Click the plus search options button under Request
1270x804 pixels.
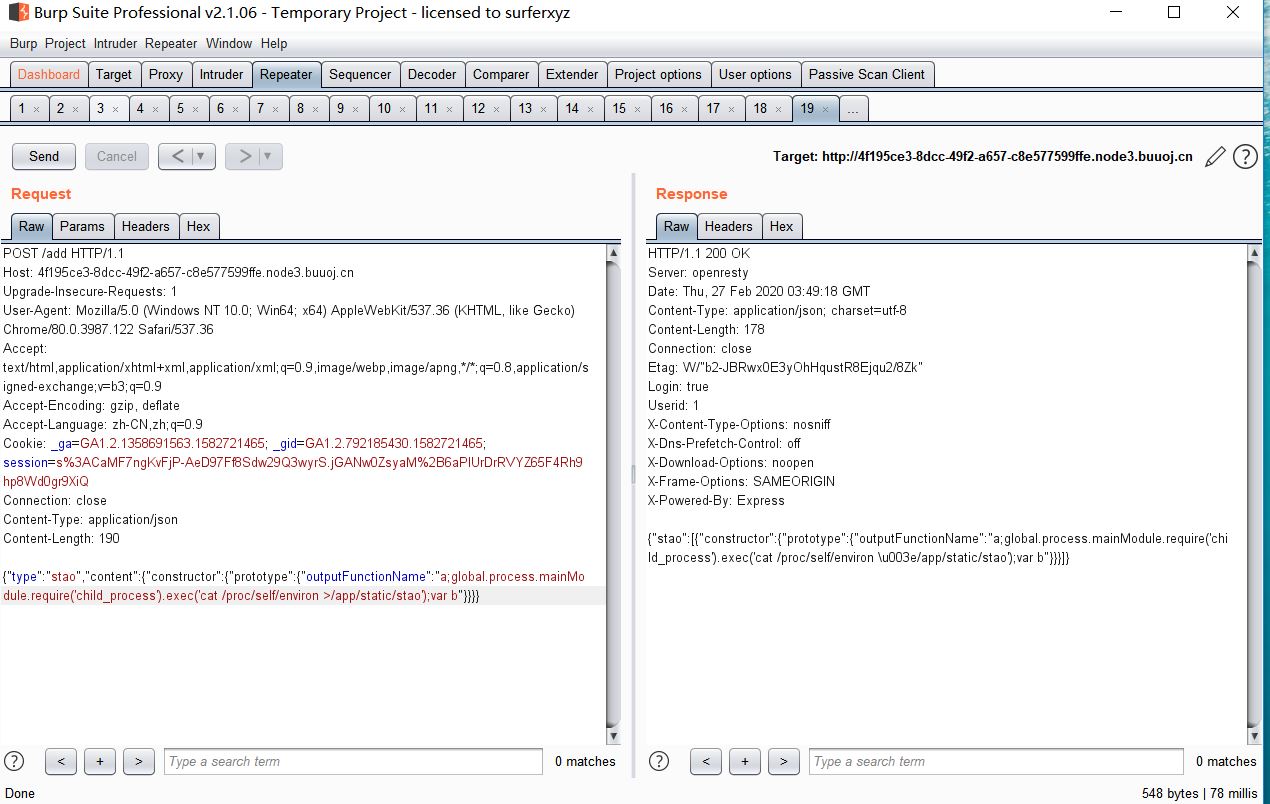[100, 761]
